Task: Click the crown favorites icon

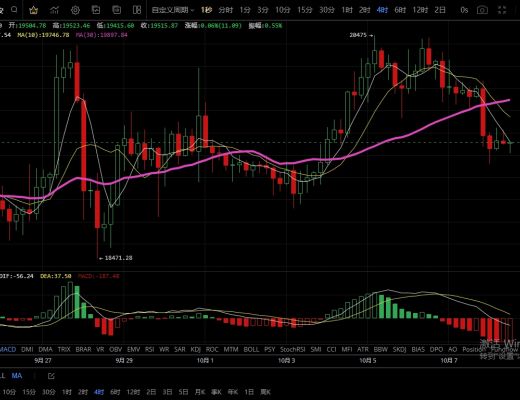Action: click(33, 10)
